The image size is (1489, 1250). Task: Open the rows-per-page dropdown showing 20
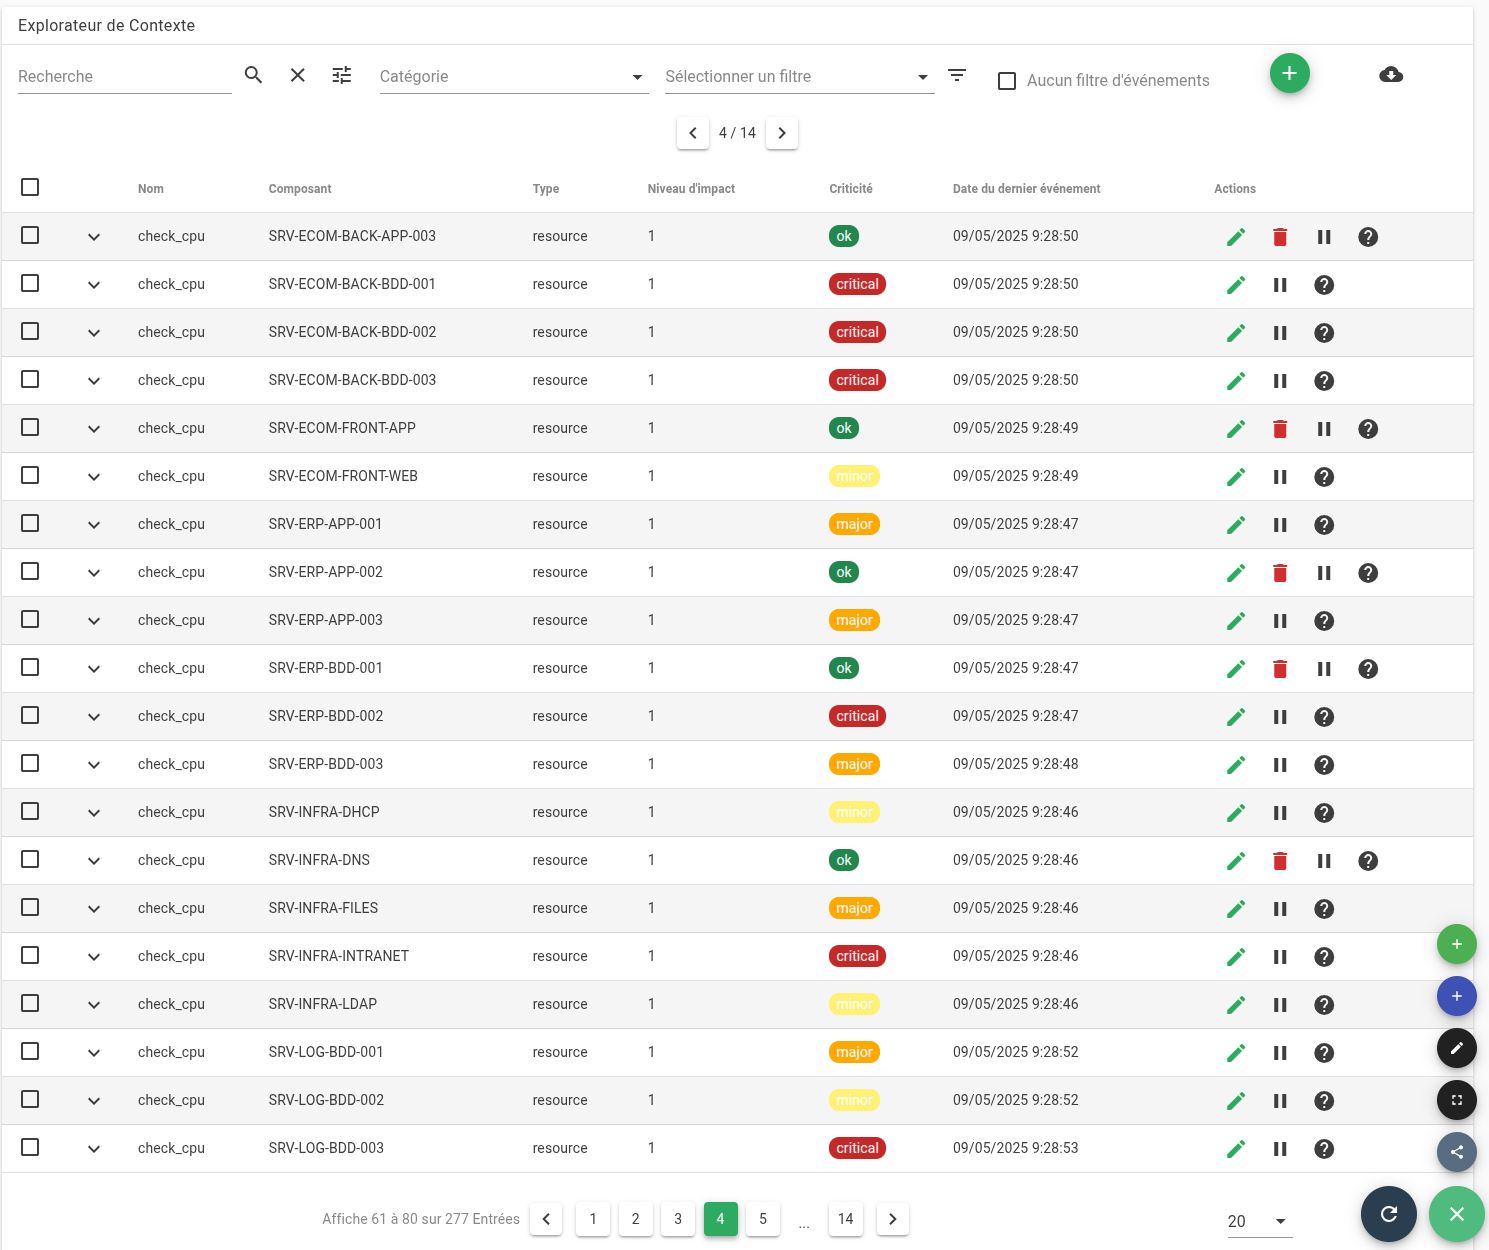tap(1260, 1221)
